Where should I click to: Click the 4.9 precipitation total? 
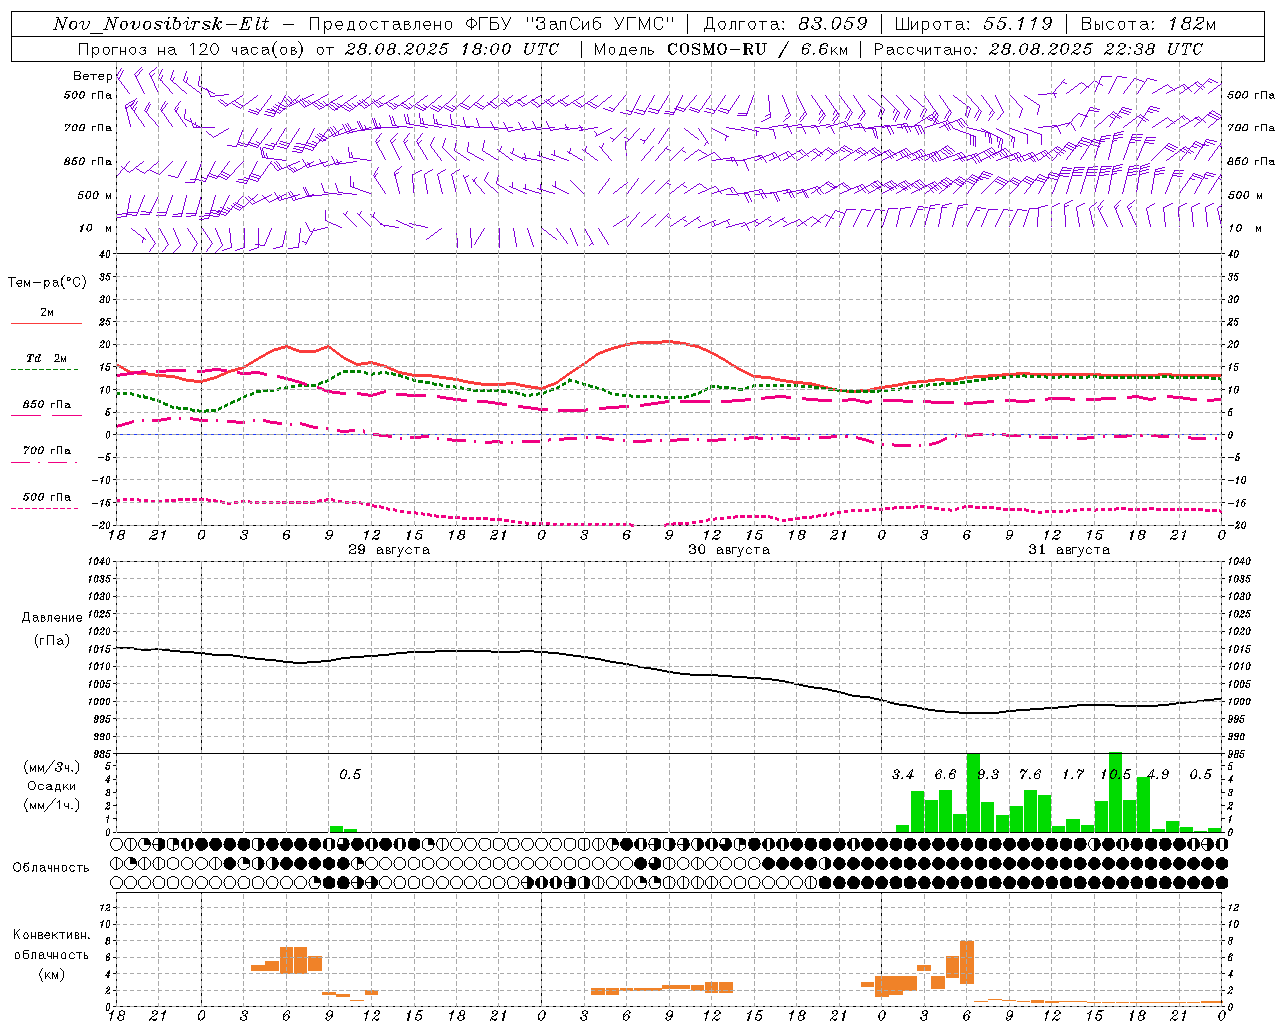click(x=1158, y=774)
